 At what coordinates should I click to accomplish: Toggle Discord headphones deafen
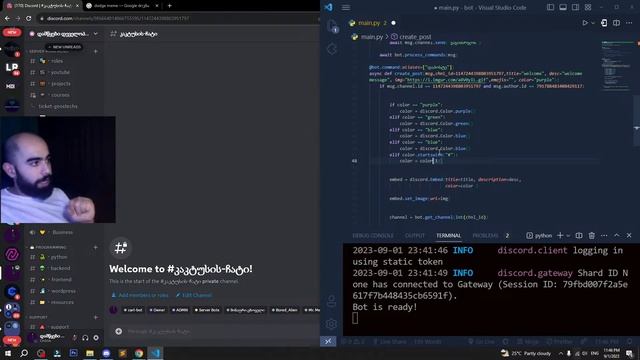point(85,338)
